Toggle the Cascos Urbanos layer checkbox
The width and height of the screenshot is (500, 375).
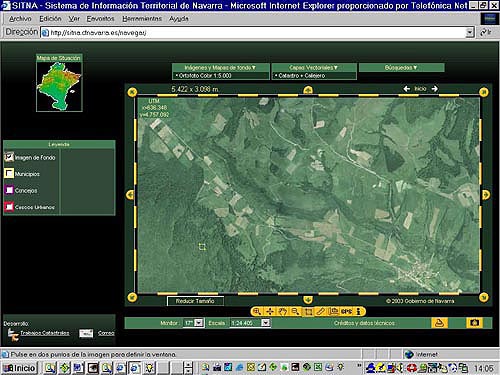coord(9,207)
